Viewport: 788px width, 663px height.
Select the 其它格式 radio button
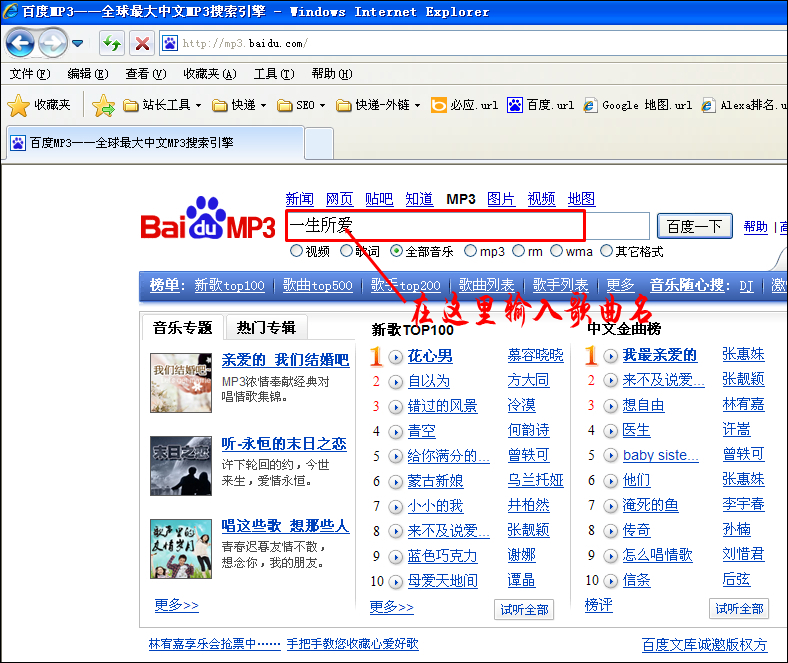click(607, 250)
